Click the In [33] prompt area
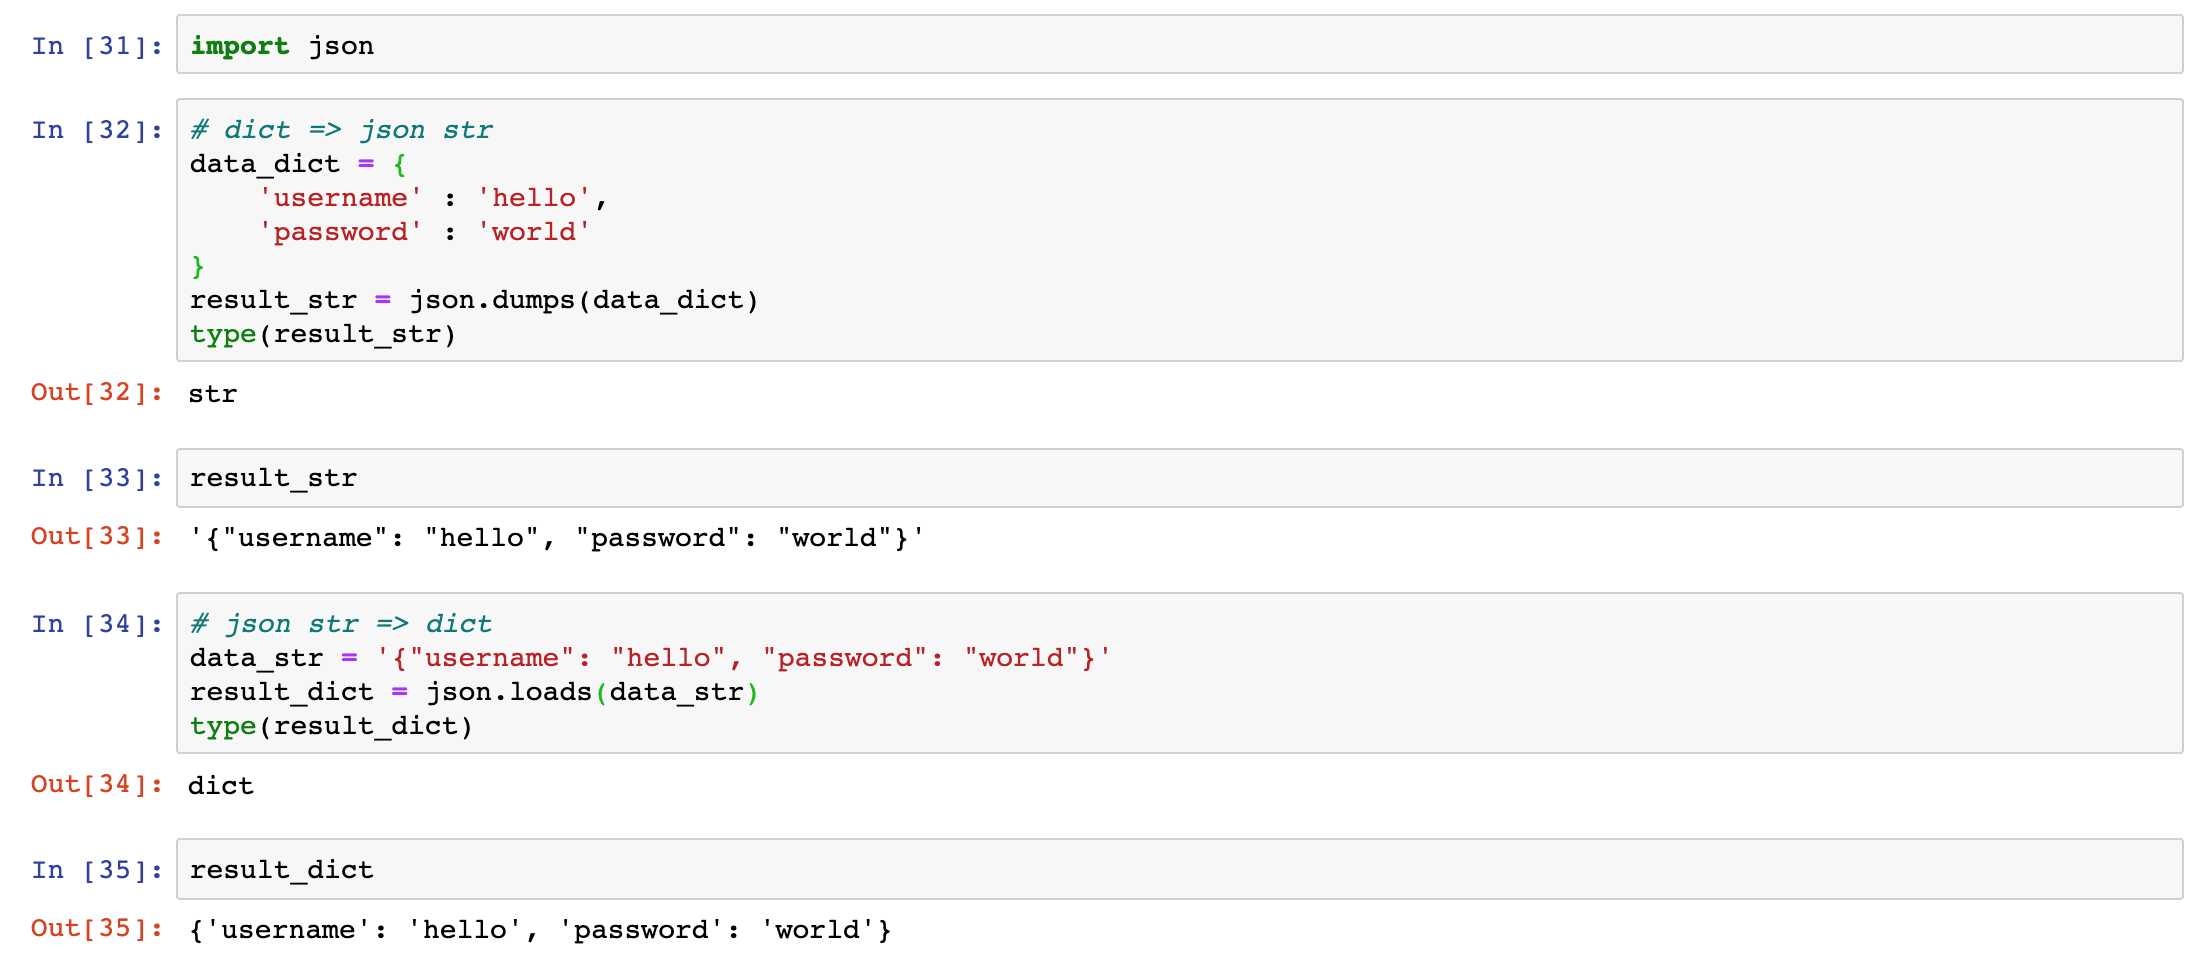2204x958 pixels. click(x=97, y=478)
